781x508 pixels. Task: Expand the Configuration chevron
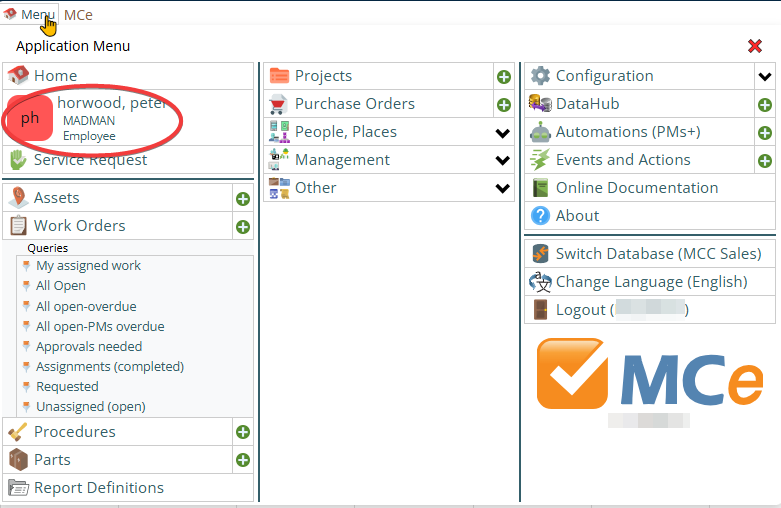tap(765, 77)
